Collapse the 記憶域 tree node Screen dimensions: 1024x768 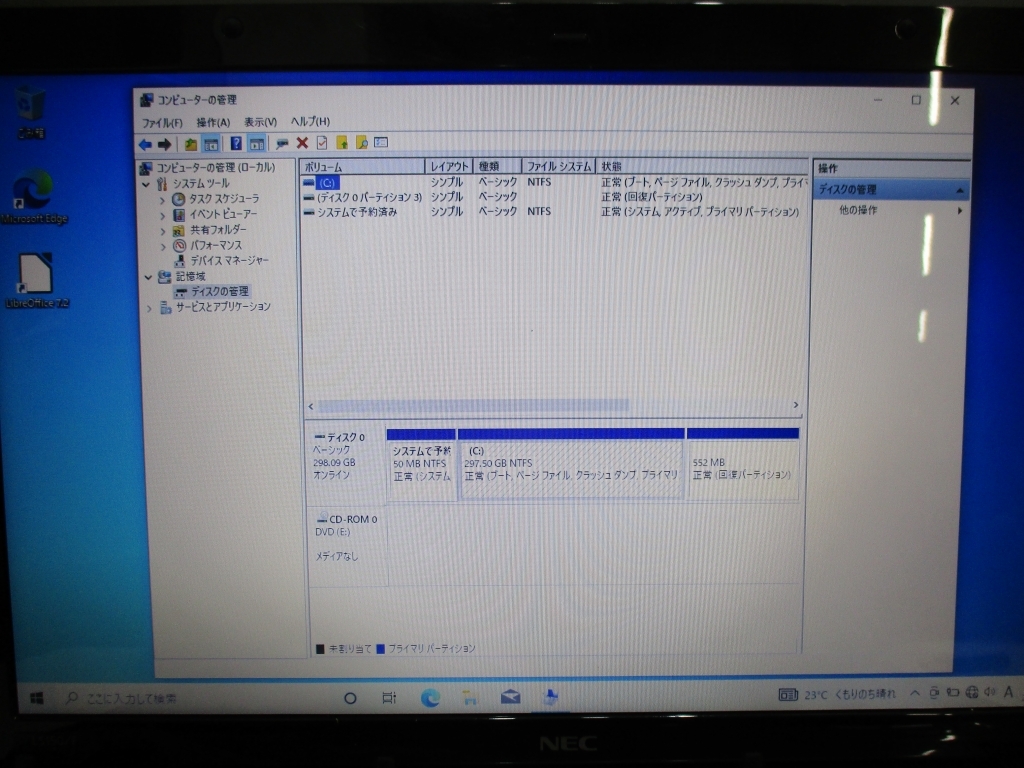click(x=148, y=278)
